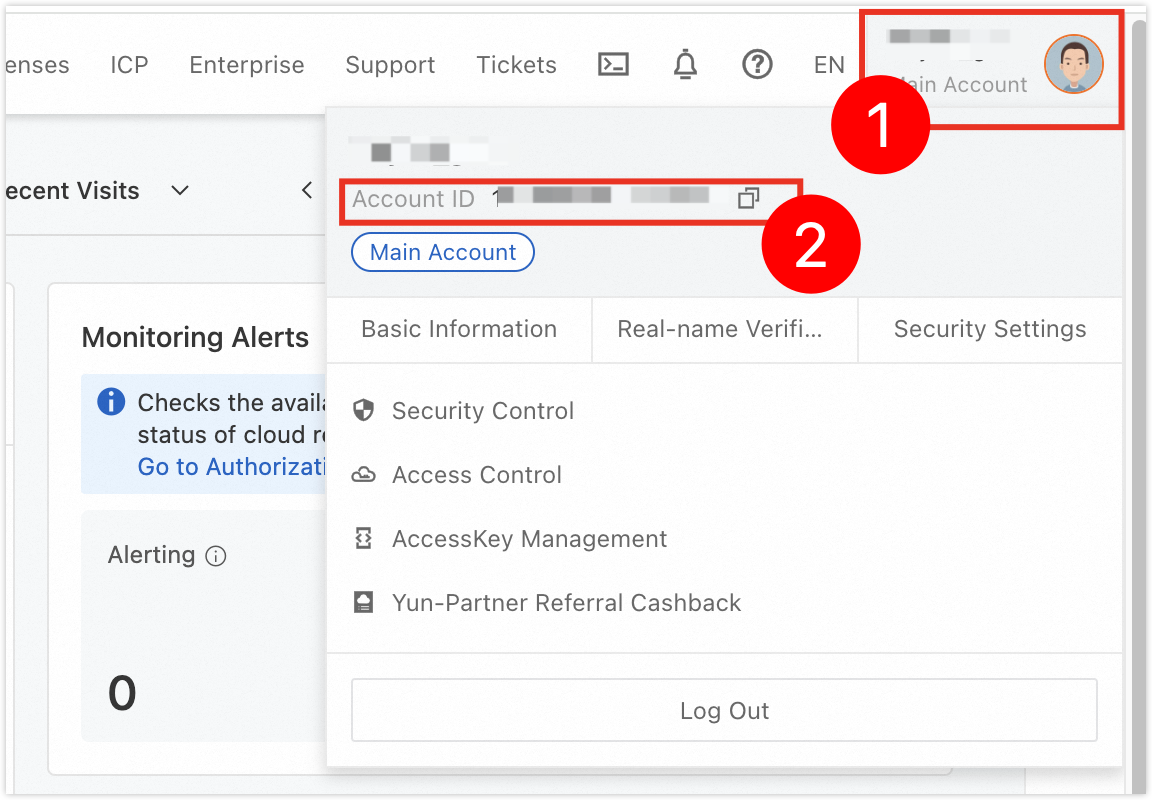
Task: Follow the Go to Authorization link
Action: [232, 466]
